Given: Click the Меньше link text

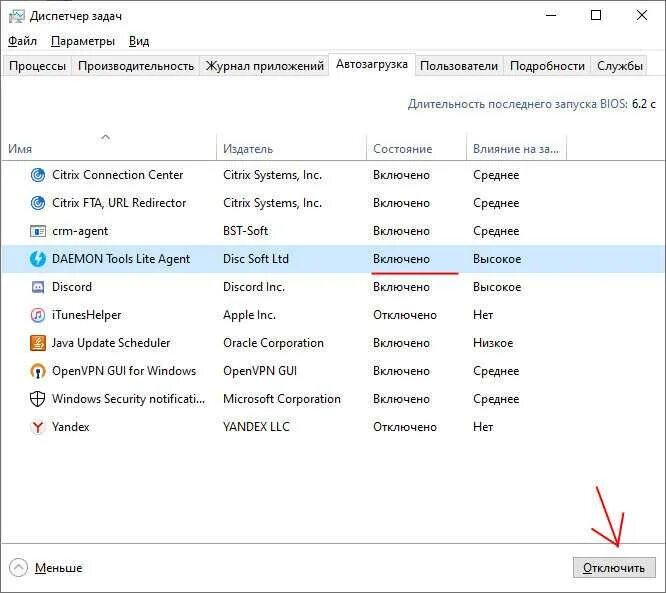Looking at the screenshot, I should click(x=59, y=568).
